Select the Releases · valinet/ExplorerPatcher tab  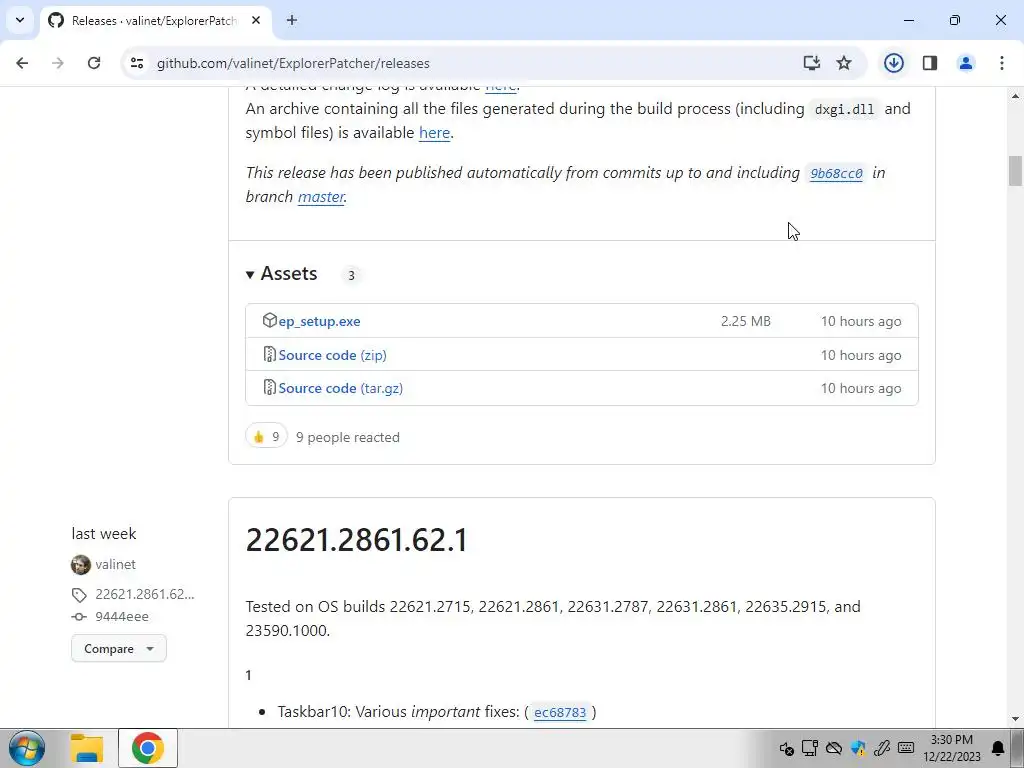pos(153,21)
